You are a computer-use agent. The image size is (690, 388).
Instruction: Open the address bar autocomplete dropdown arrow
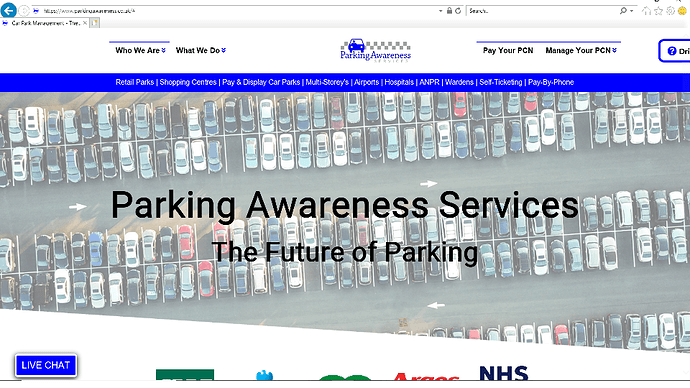click(440, 11)
